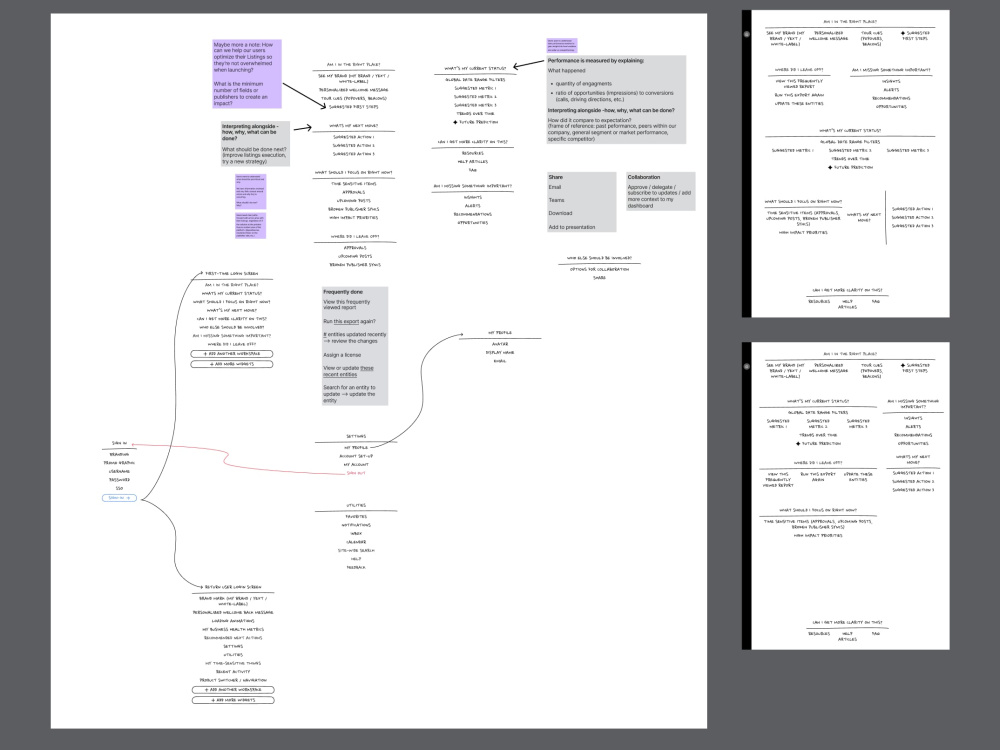Viewport: 1000px width, 750px height.
Task: Select "Teams" in the gray Share note
Action: pos(557,200)
